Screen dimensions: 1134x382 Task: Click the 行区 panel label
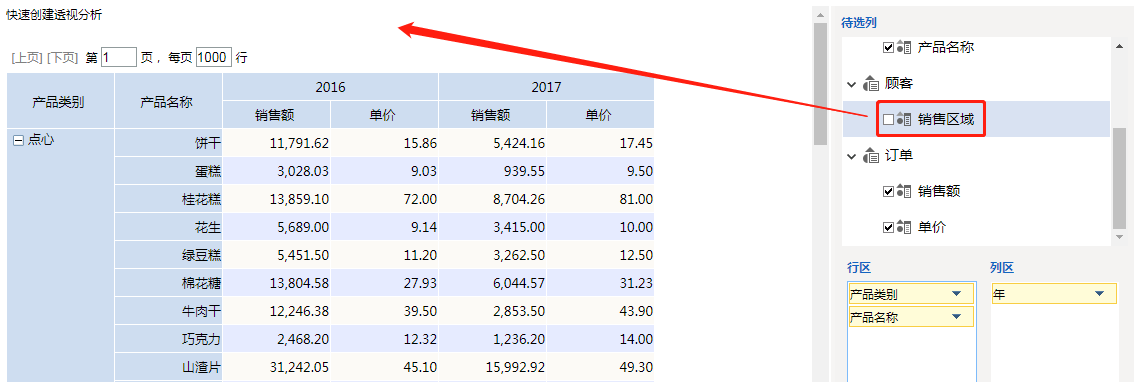coord(858,268)
